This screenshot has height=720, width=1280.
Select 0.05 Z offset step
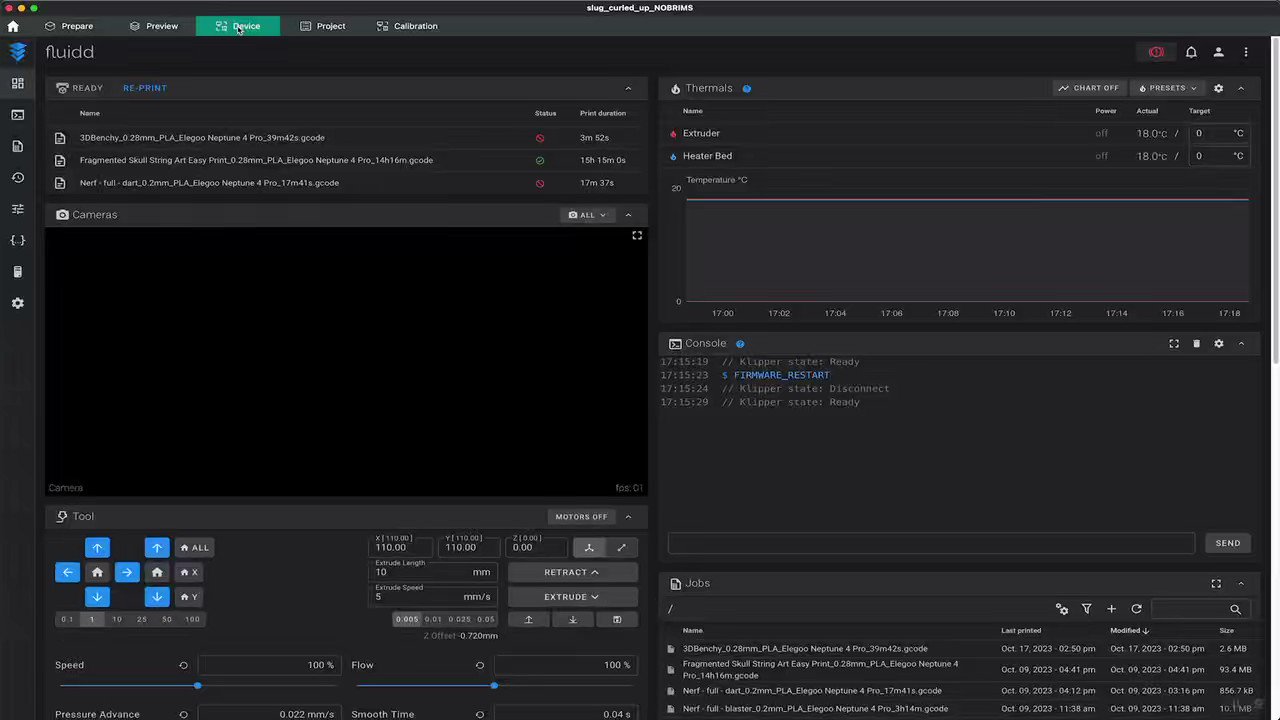pyautogui.click(x=486, y=619)
